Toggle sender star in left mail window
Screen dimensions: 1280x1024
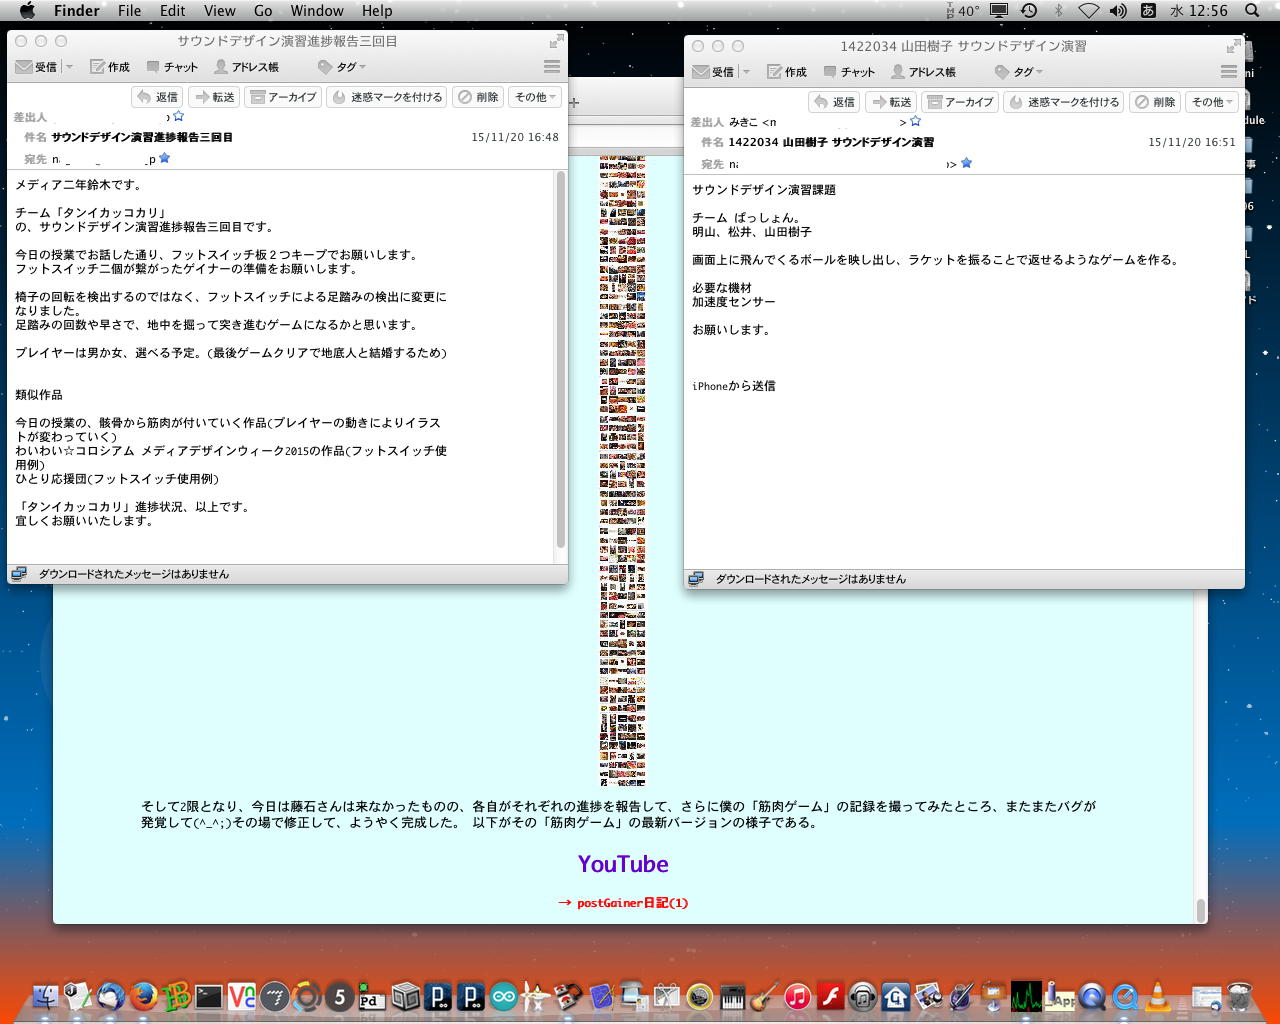[x=179, y=117]
